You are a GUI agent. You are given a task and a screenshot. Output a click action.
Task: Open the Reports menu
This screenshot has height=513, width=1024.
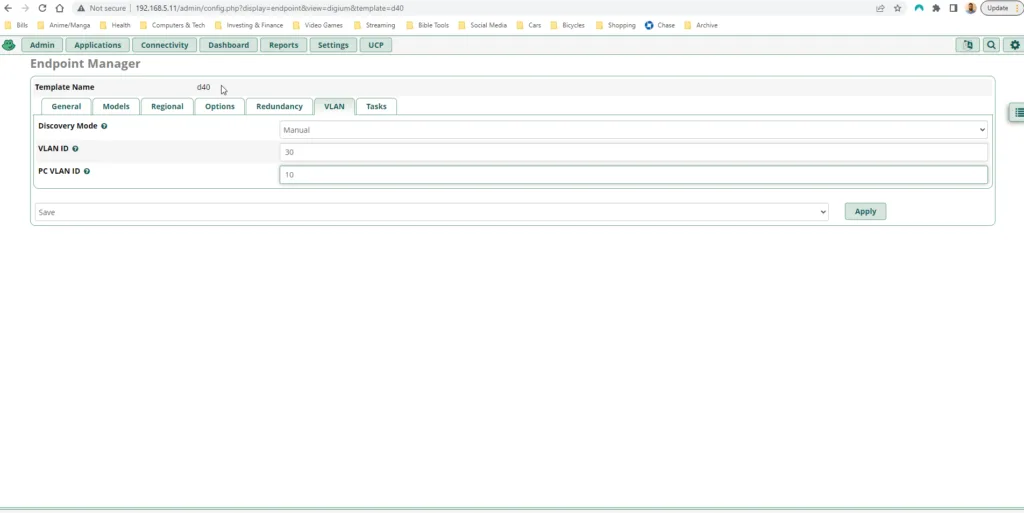283,45
